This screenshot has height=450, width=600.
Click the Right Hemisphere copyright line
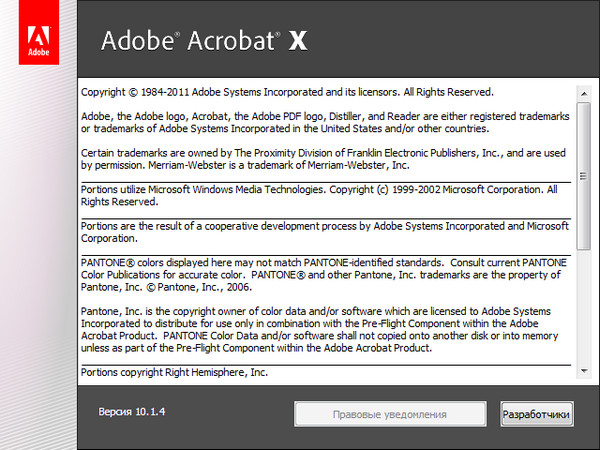[x=175, y=372]
